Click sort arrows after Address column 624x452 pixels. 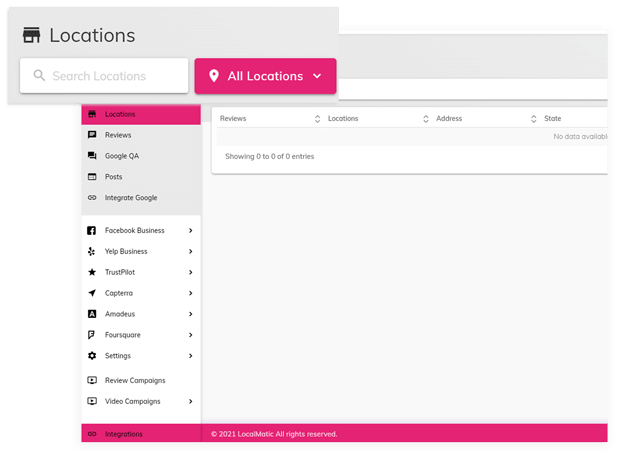click(x=533, y=119)
